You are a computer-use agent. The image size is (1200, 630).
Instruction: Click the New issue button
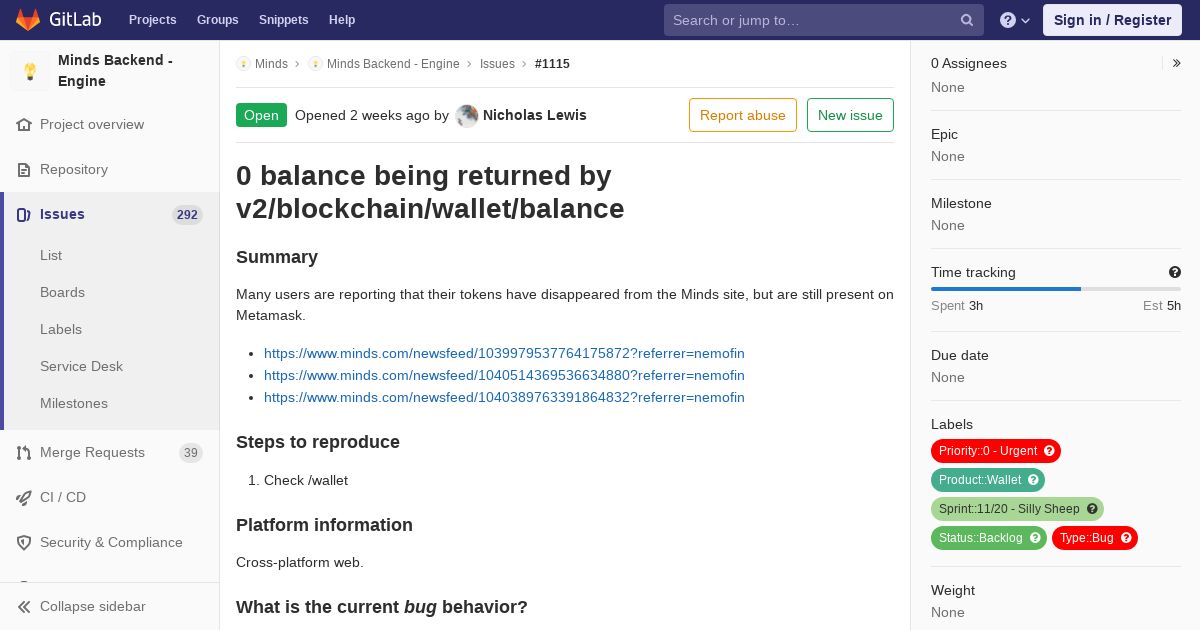pos(850,115)
